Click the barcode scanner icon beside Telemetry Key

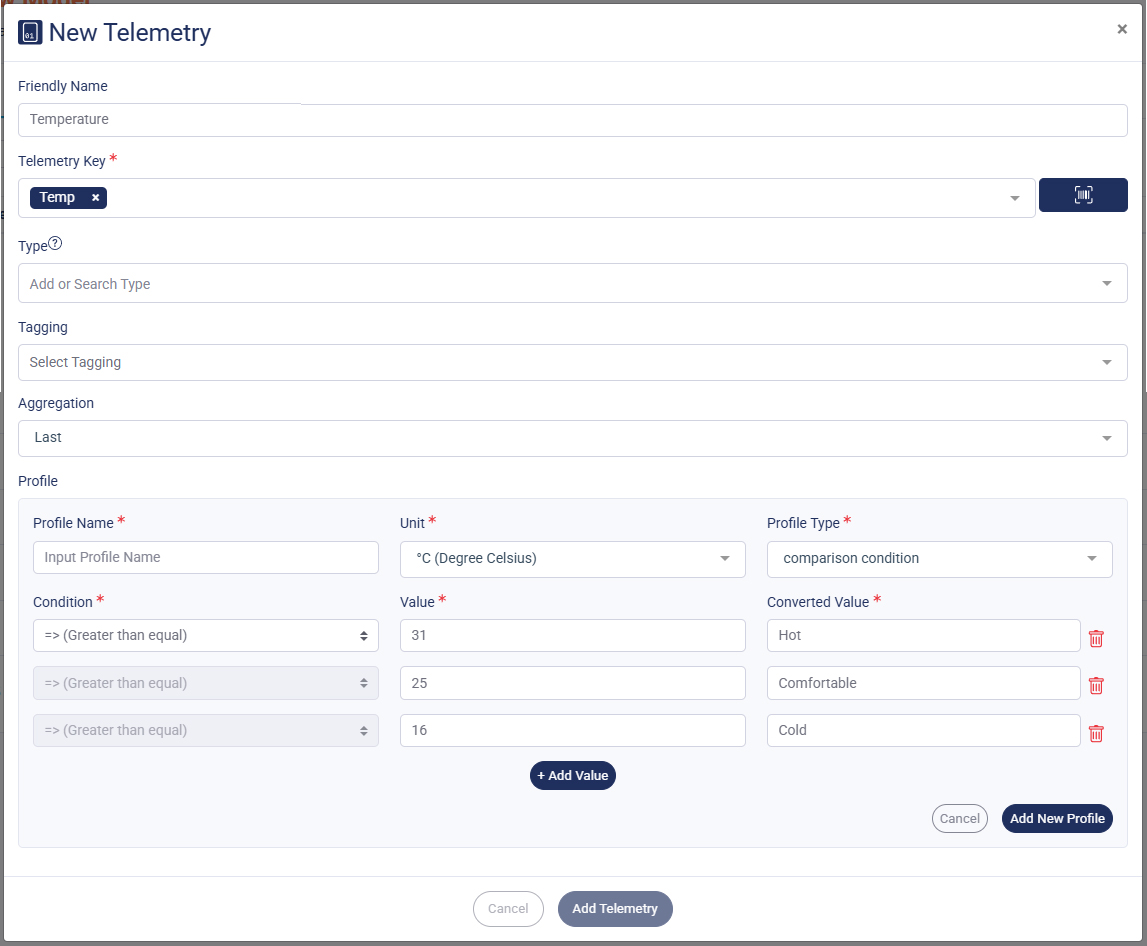(x=1083, y=195)
